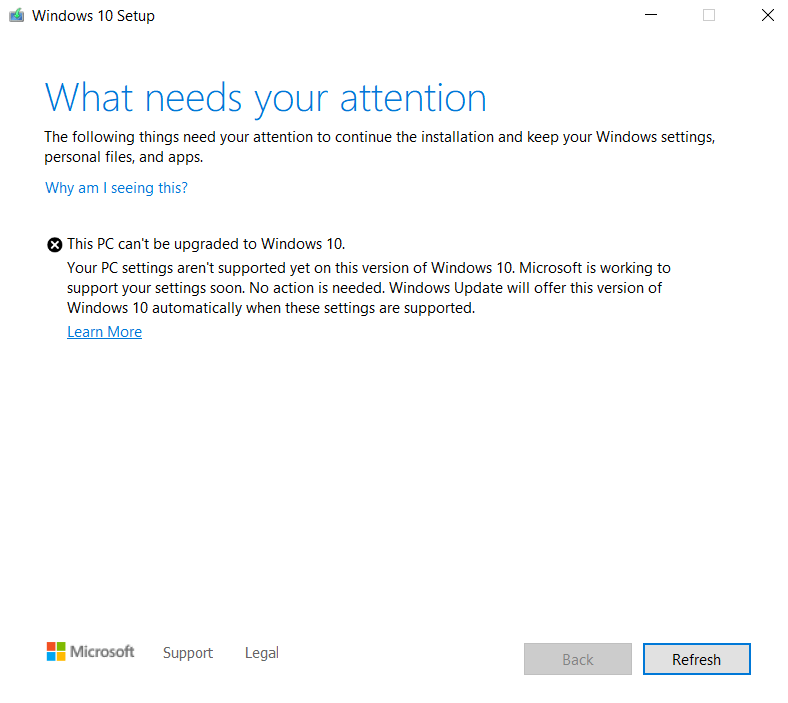
Task: Open the 'Why am I seeing this?' link
Action: pos(116,188)
